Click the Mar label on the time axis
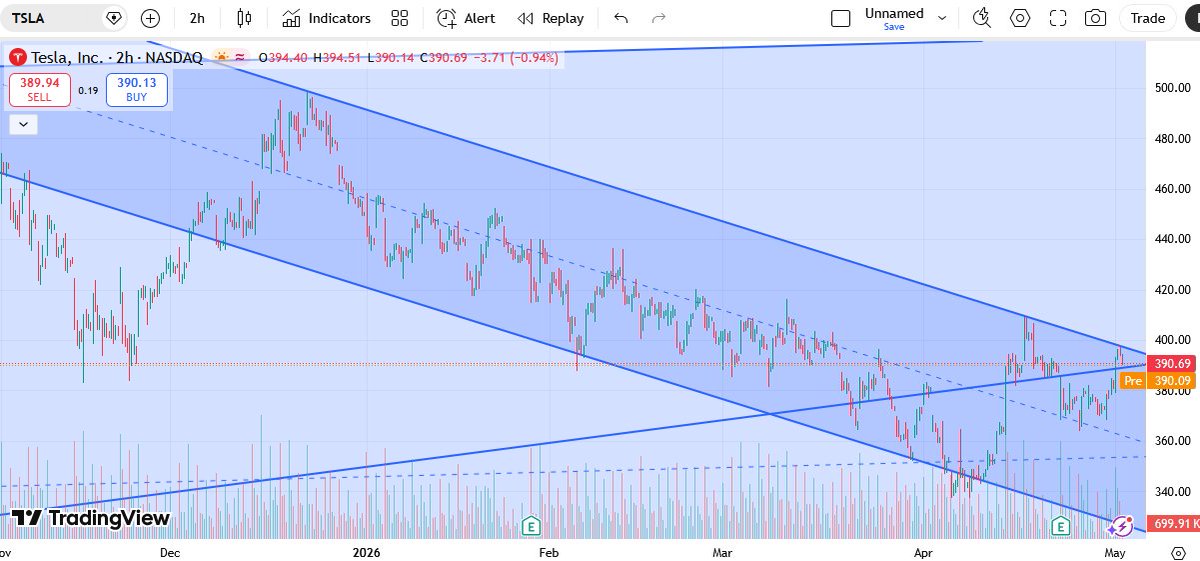Viewport: 1200px width, 561px height. 722,552
